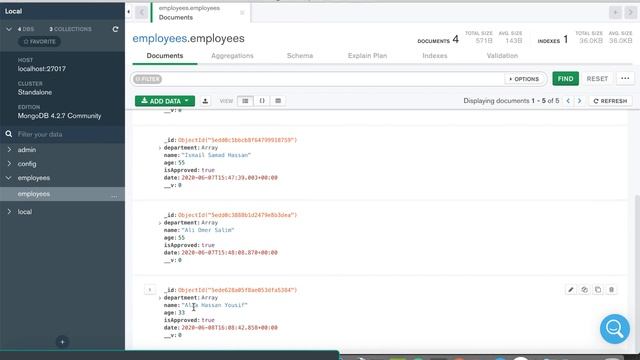Open the config database entry
This screenshot has width=640, height=360.
click(27, 164)
